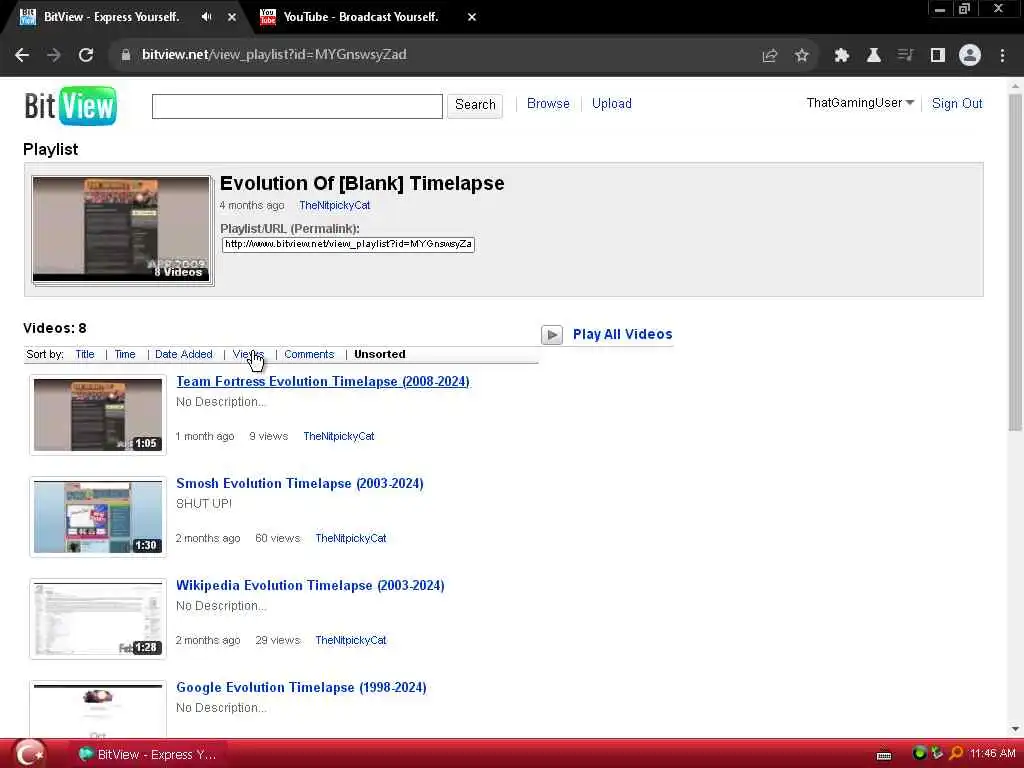Open the Chrome three-dot menu
1024x768 pixels.
point(1002,56)
